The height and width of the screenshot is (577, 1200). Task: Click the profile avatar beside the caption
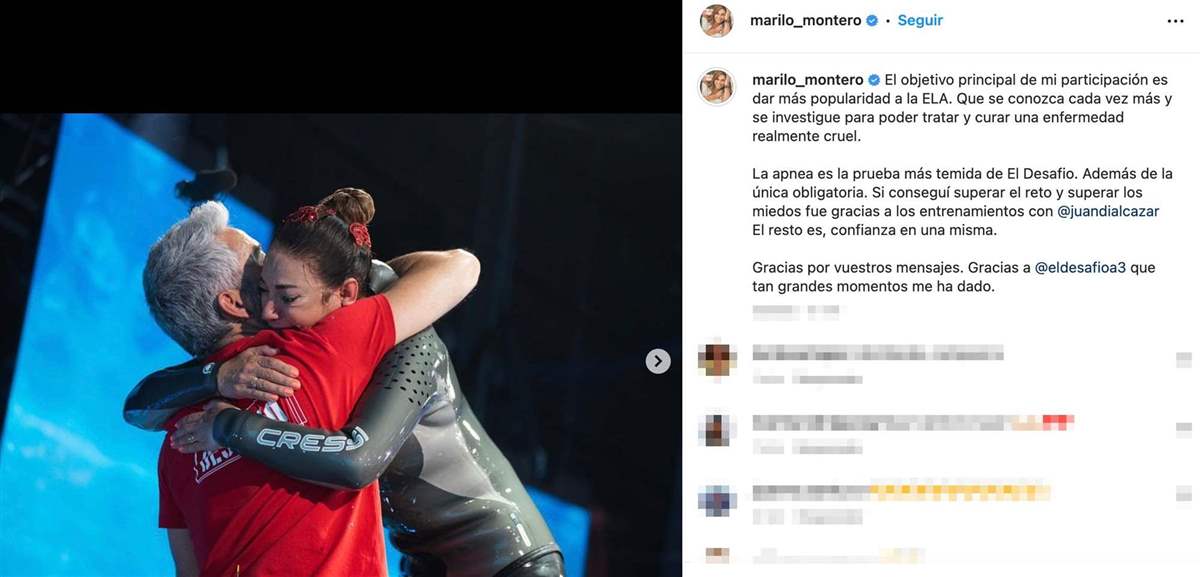click(x=716, y=87)
